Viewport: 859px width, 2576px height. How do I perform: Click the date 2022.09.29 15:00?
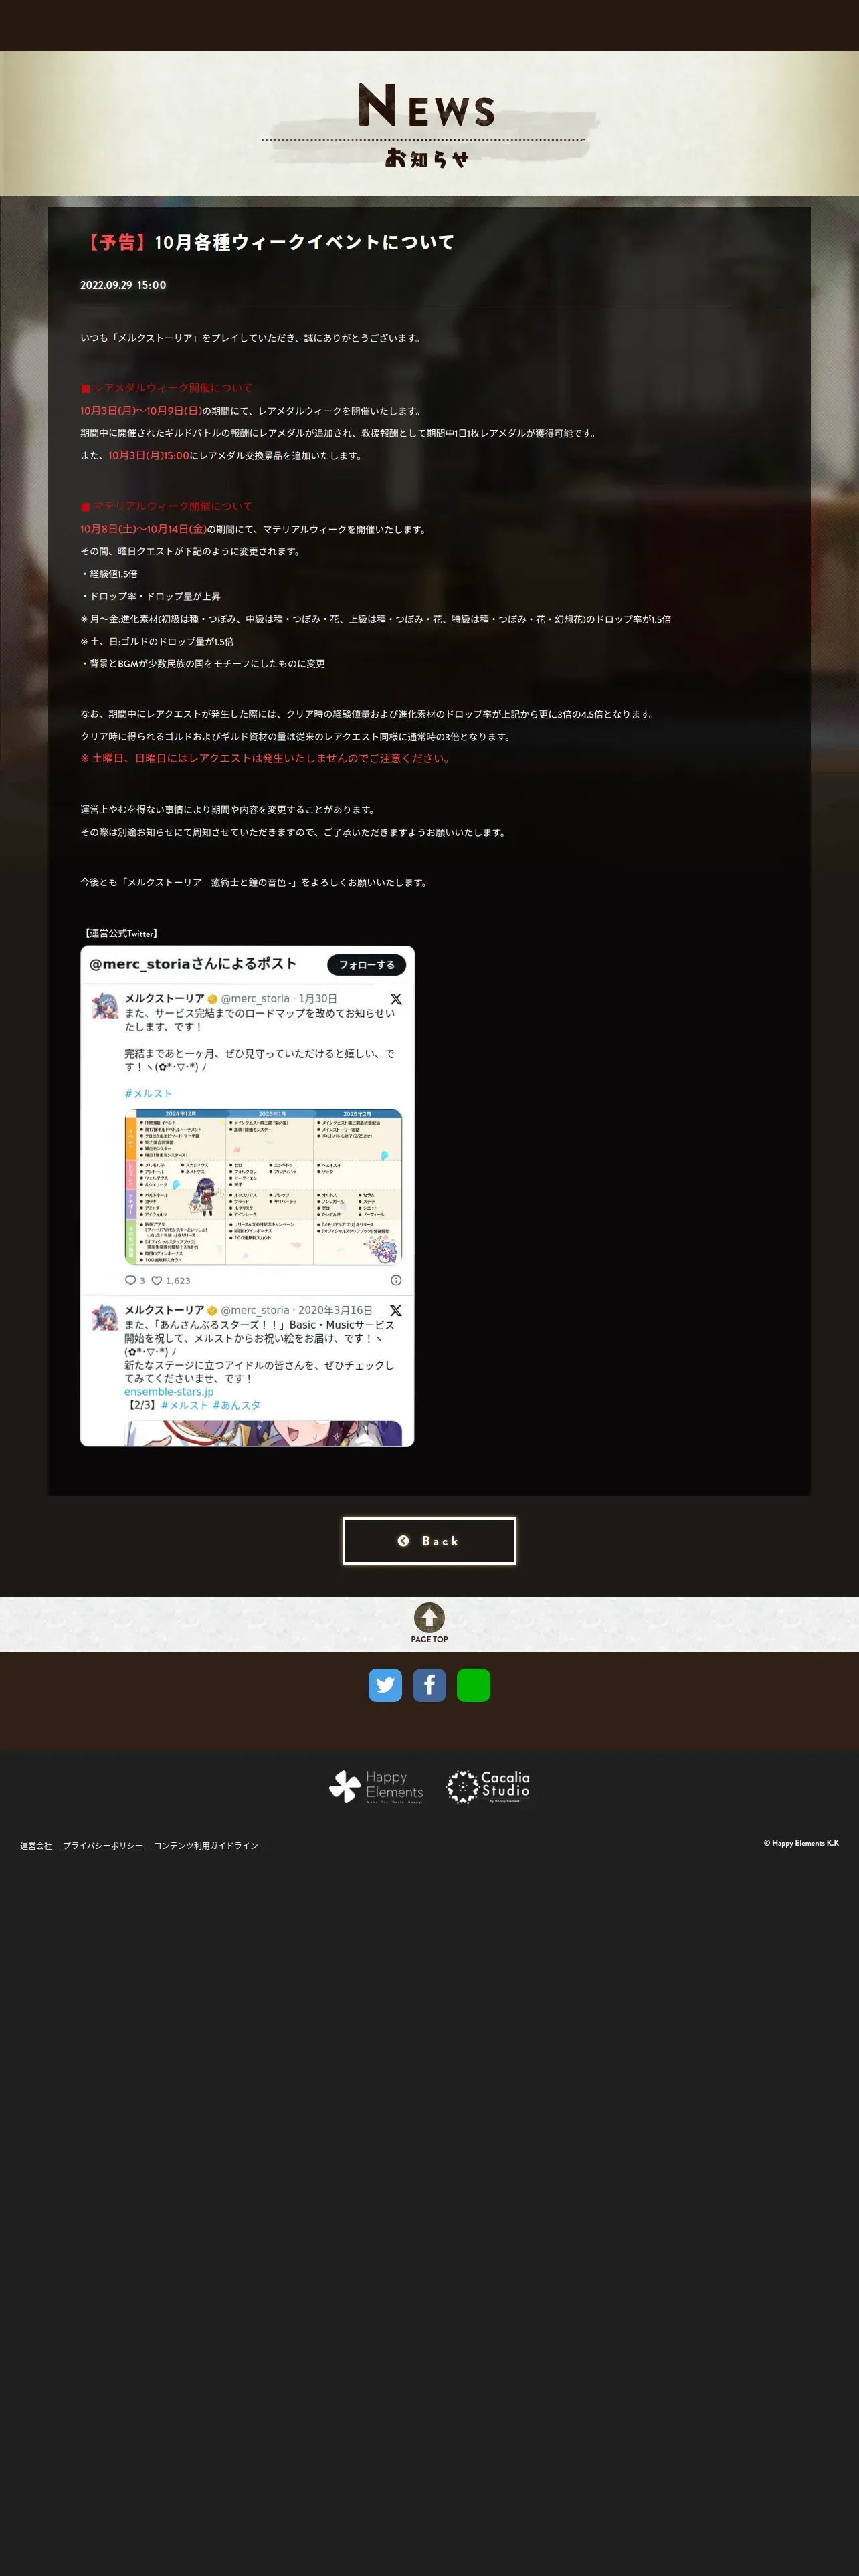tap(123, 285)
